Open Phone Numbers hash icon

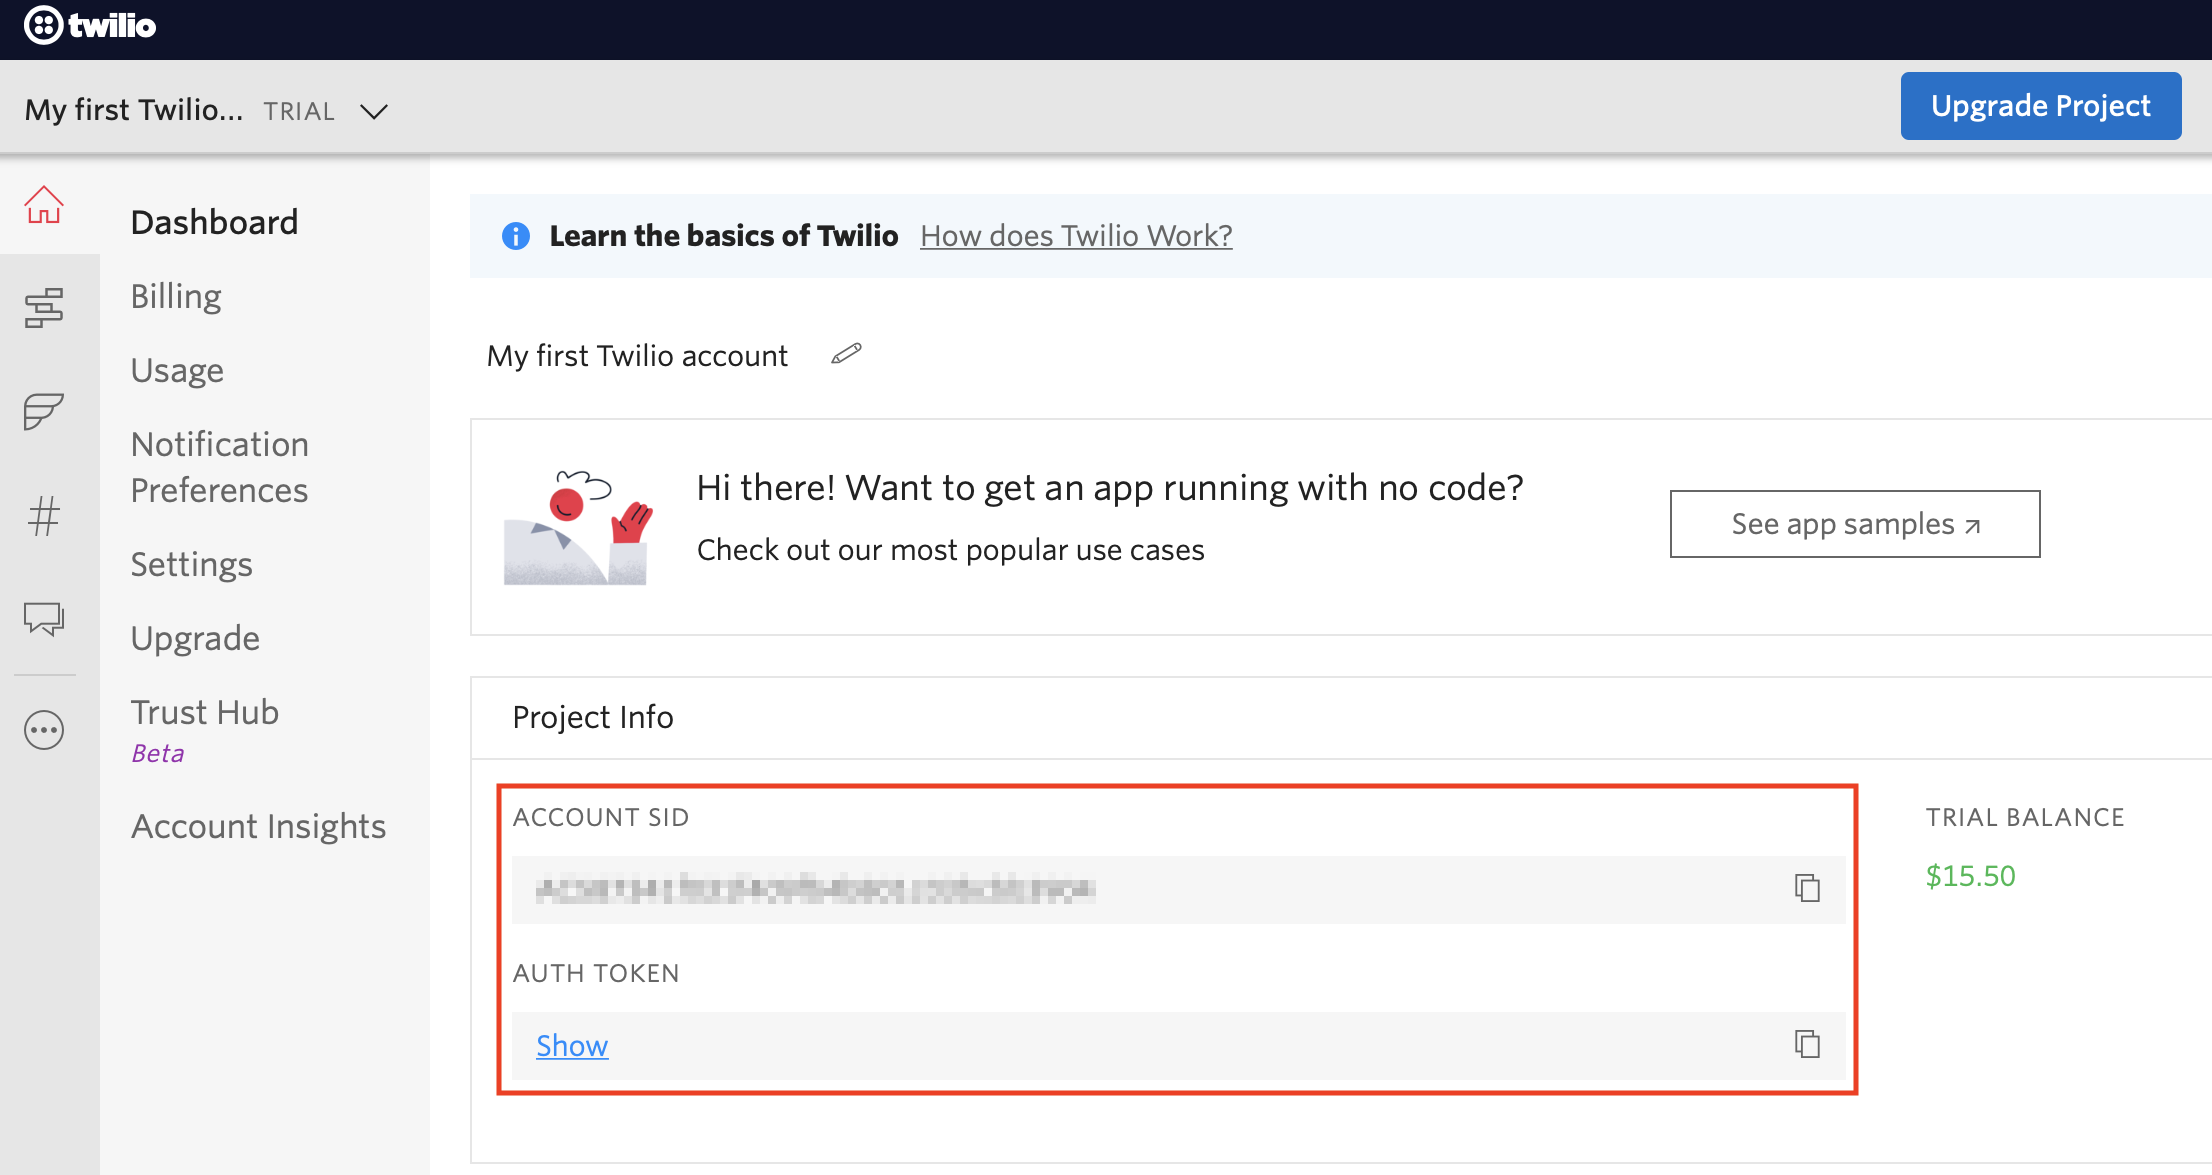(x=44, y=516)
